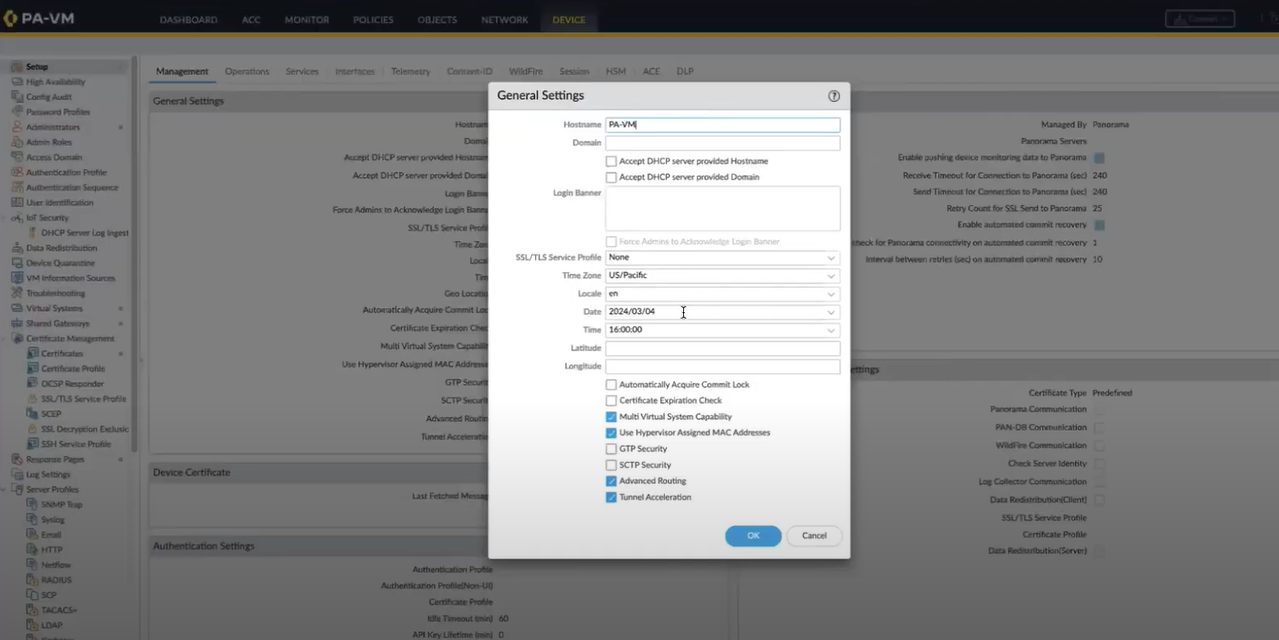Viewport: 1279px width, 640px height.
Task: Open the Time Zone dropdown
Action: click(x=830, y=276)
